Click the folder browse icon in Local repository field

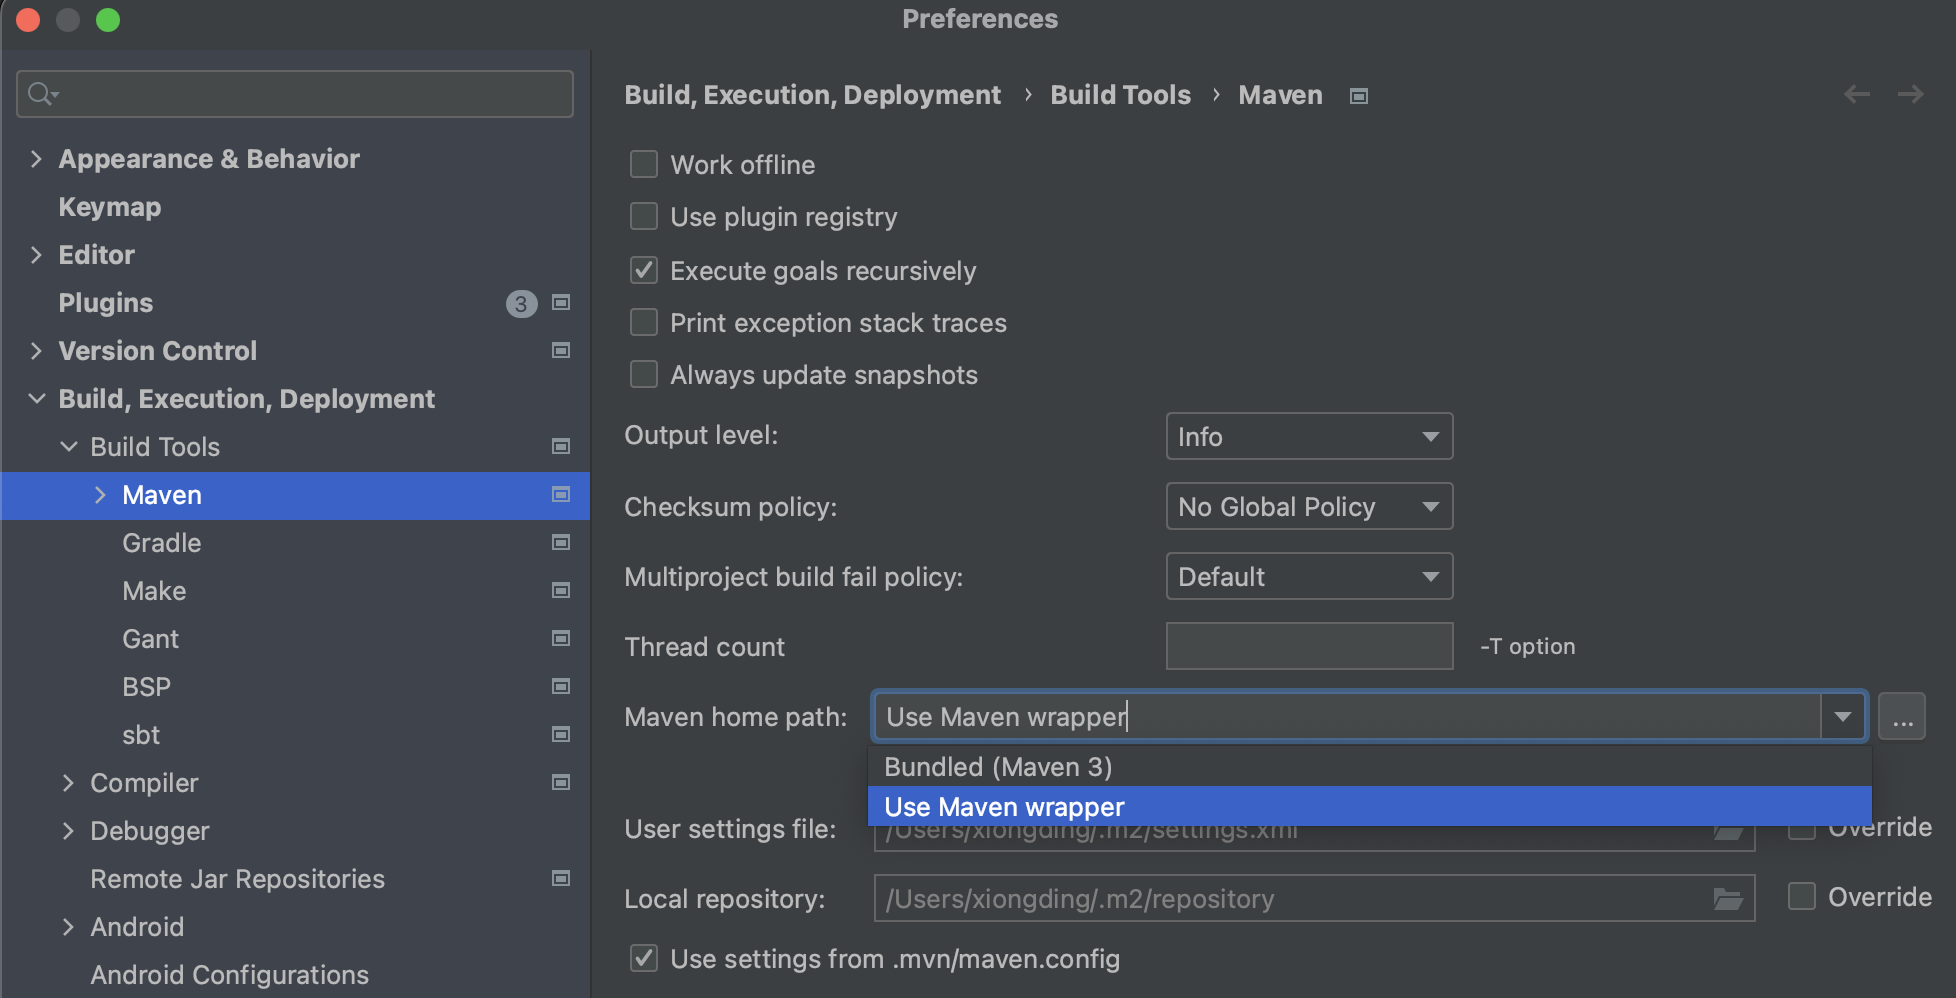[x=1728, y=899]
